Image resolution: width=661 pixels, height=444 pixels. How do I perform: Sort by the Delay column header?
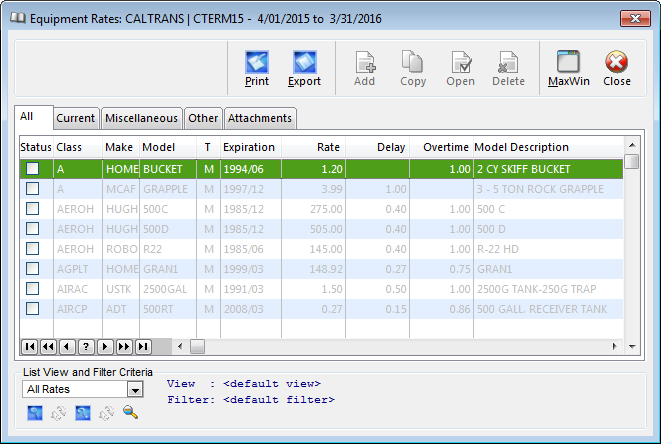(377, 147)
